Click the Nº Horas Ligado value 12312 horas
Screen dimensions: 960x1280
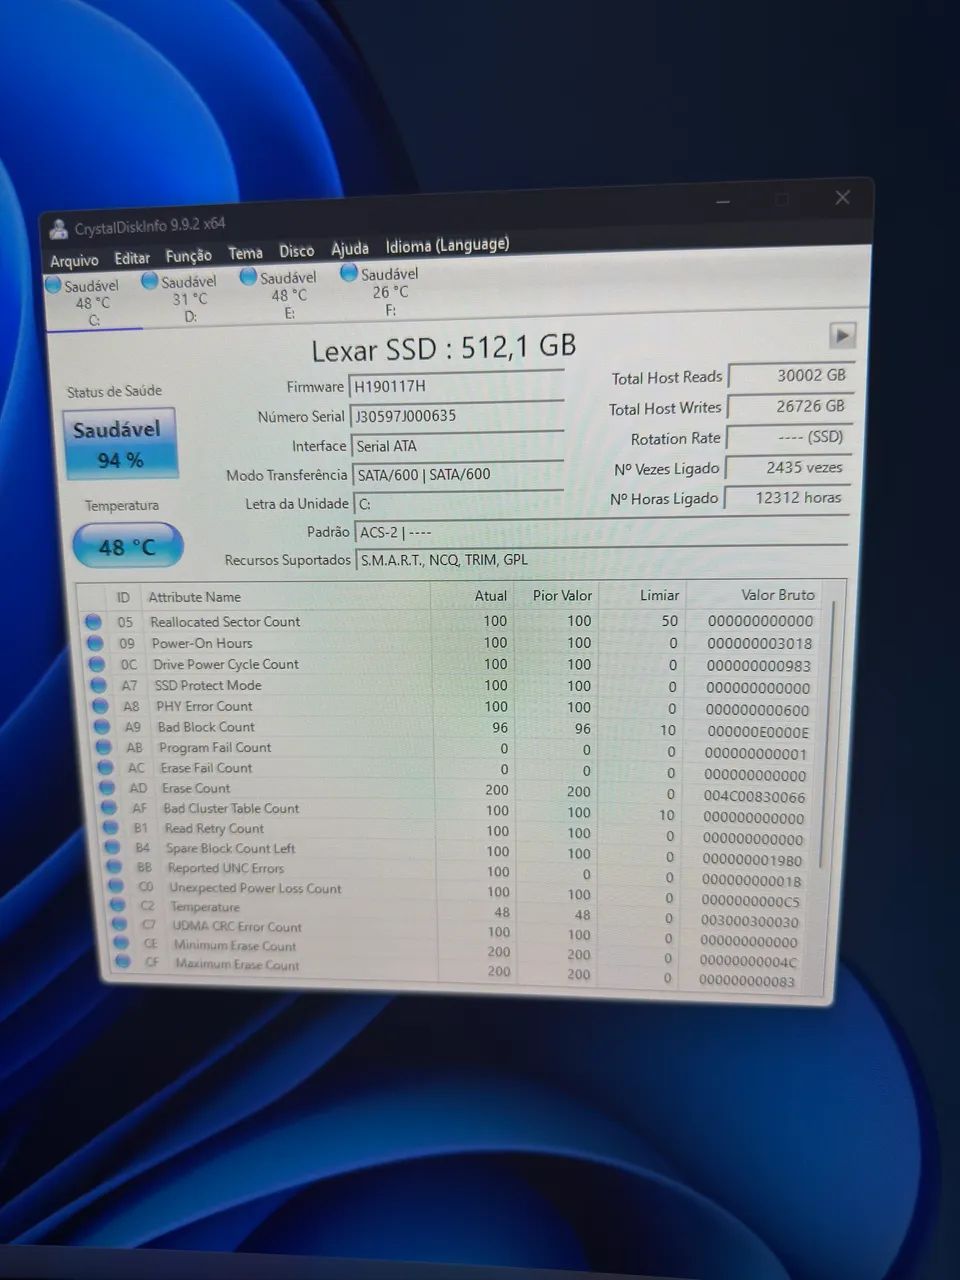click(787, 497)
